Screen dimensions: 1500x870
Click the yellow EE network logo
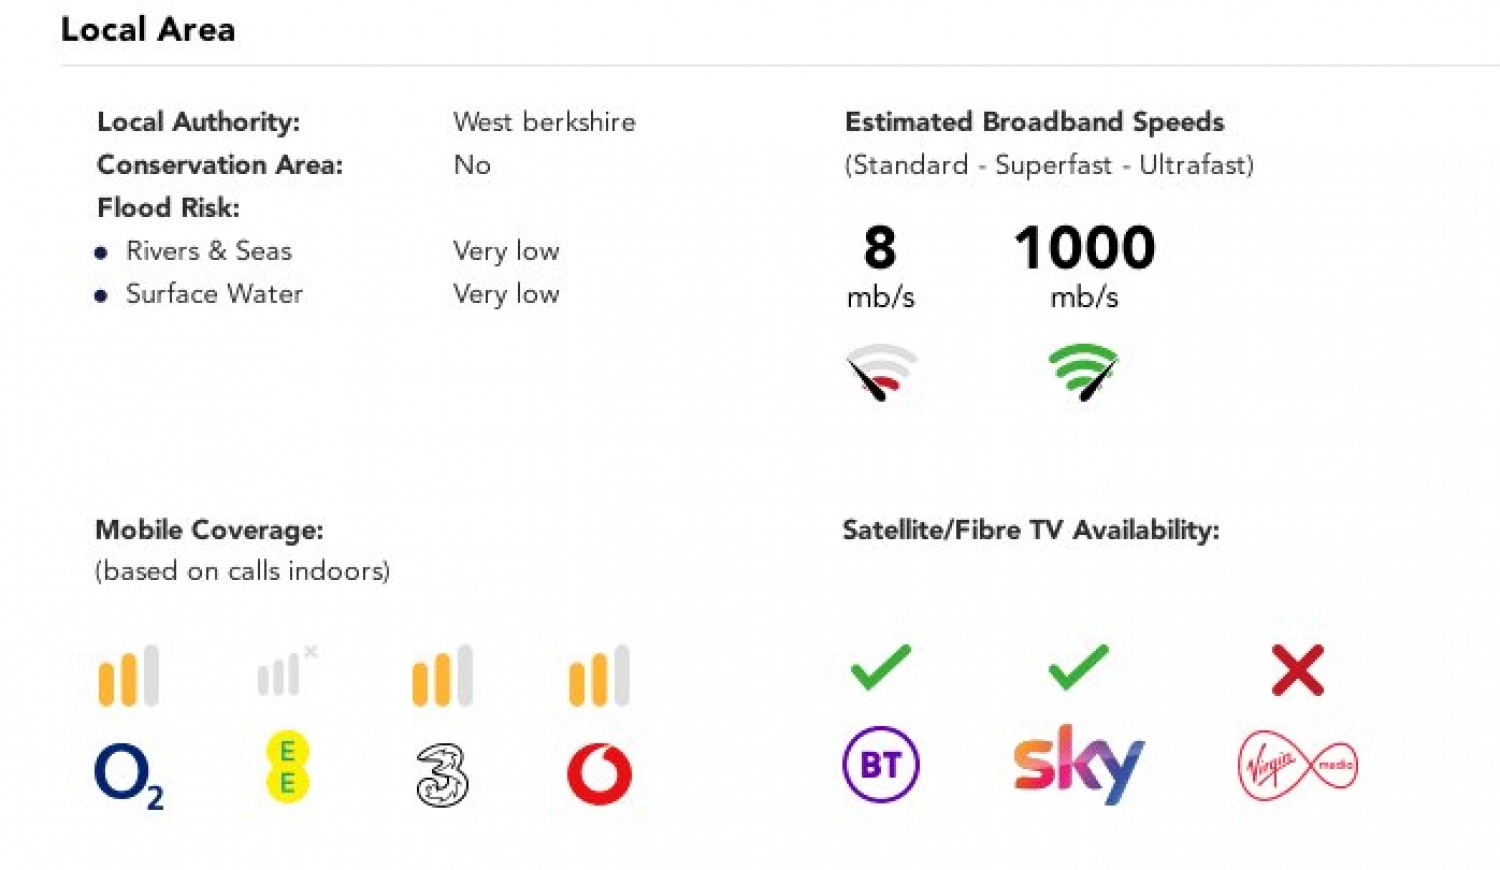click(287, 767)
